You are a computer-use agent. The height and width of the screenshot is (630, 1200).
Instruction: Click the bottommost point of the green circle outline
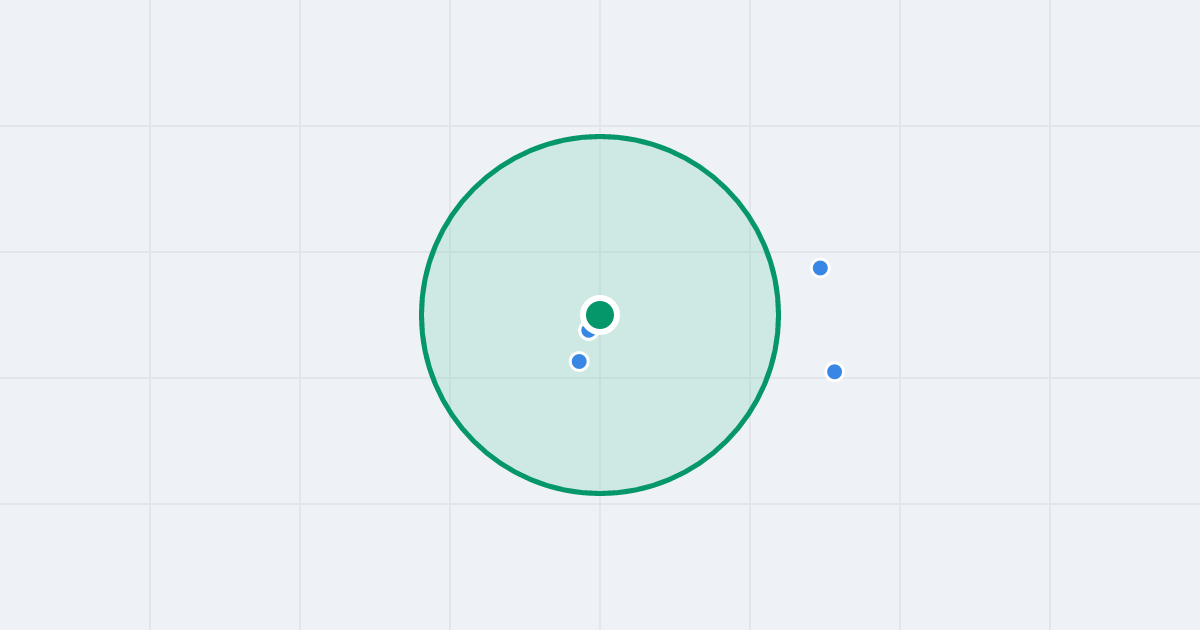[x=600, y=493]
